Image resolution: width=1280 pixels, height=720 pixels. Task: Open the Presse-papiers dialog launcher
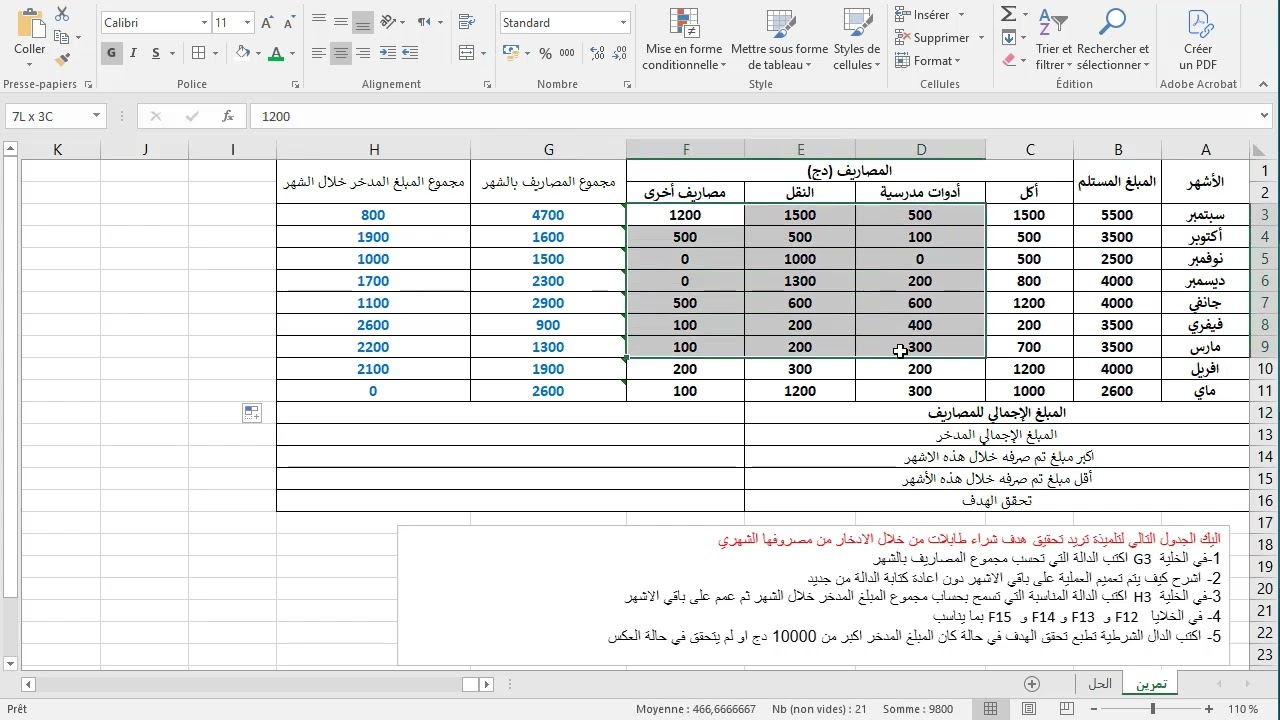(x=89, y=85)
